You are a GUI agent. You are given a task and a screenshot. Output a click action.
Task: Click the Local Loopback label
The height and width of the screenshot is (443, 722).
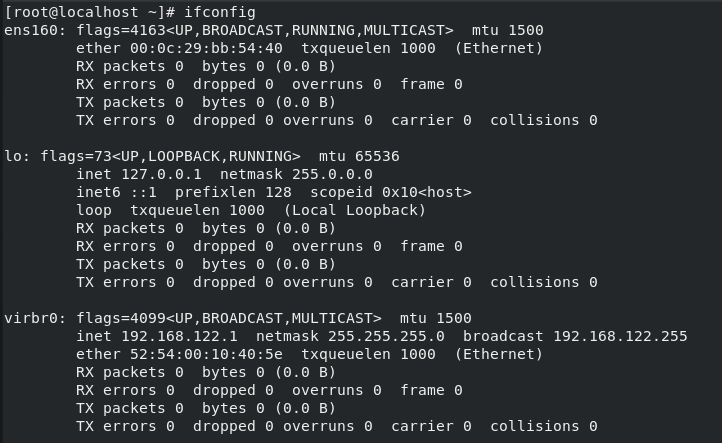(x=355, y=210)
